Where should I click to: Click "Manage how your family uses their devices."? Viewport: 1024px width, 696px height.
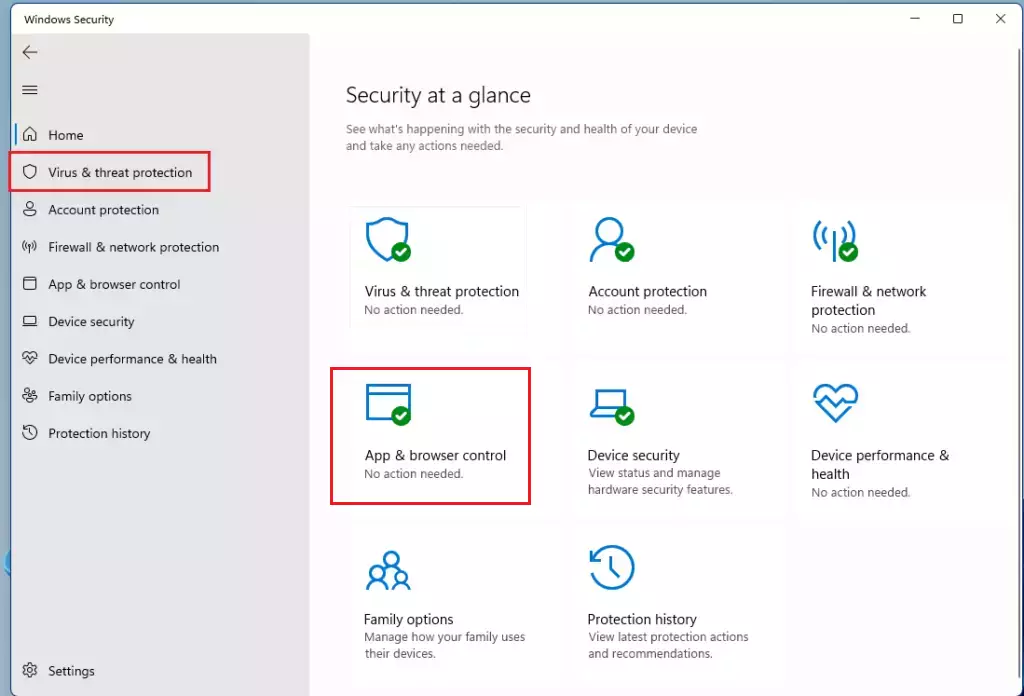pyautogui.click(x=445, y=645)
